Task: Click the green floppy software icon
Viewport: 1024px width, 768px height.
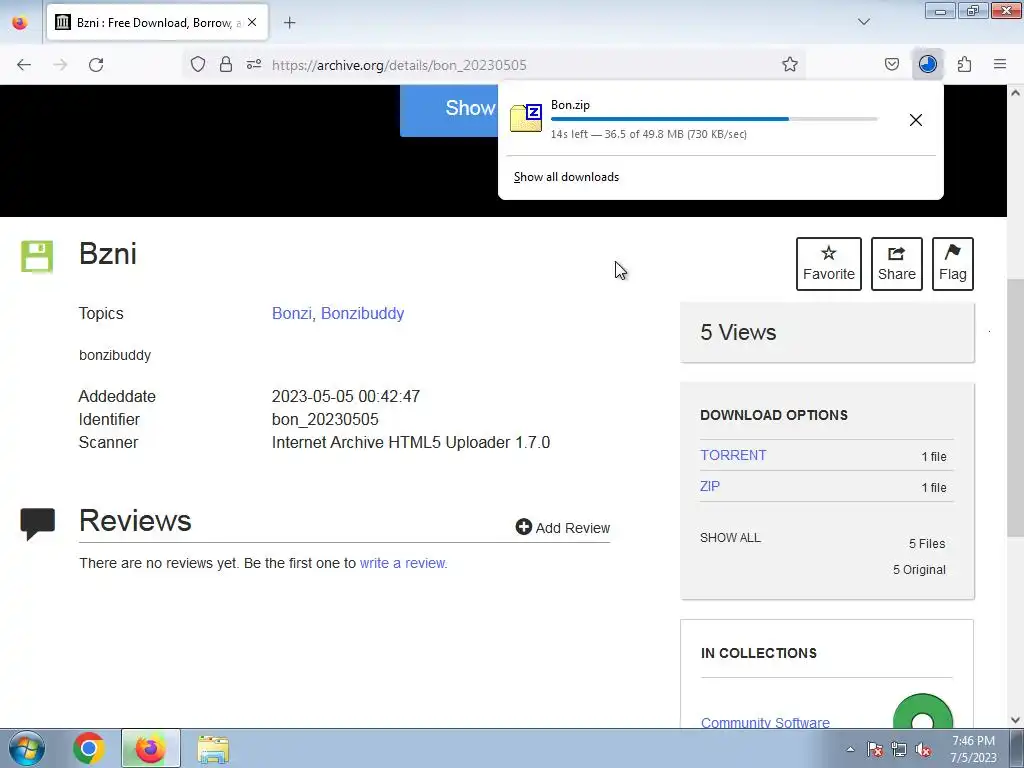Action: pos(37,256)
